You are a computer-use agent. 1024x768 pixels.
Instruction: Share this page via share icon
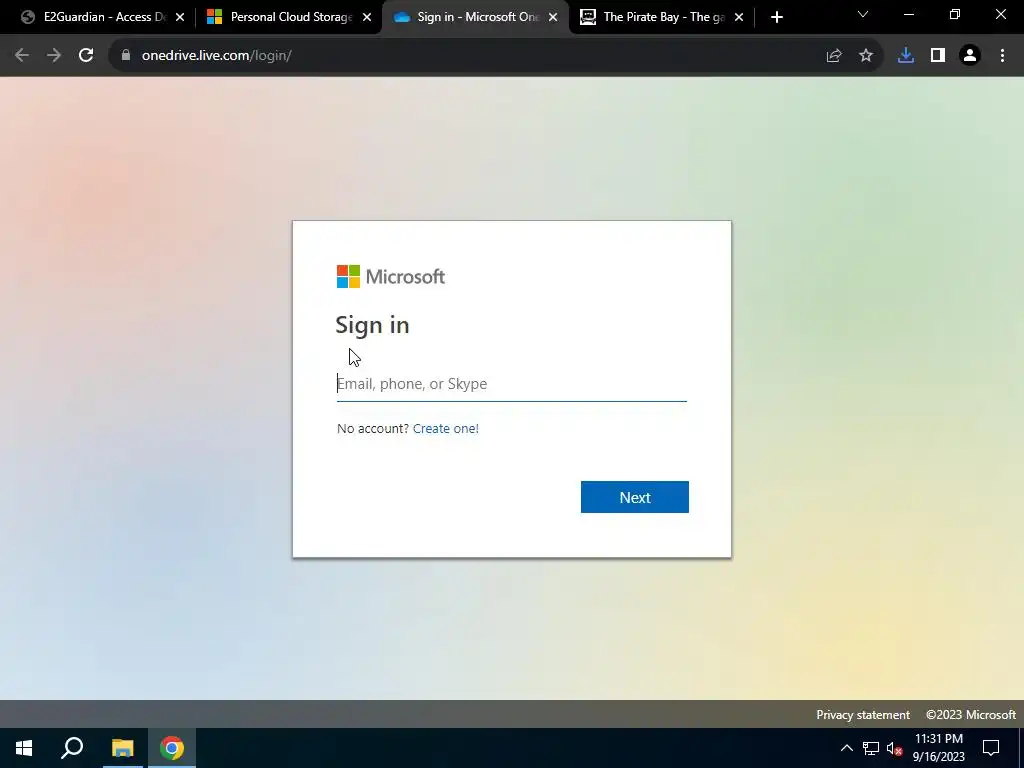click(834, 56)
